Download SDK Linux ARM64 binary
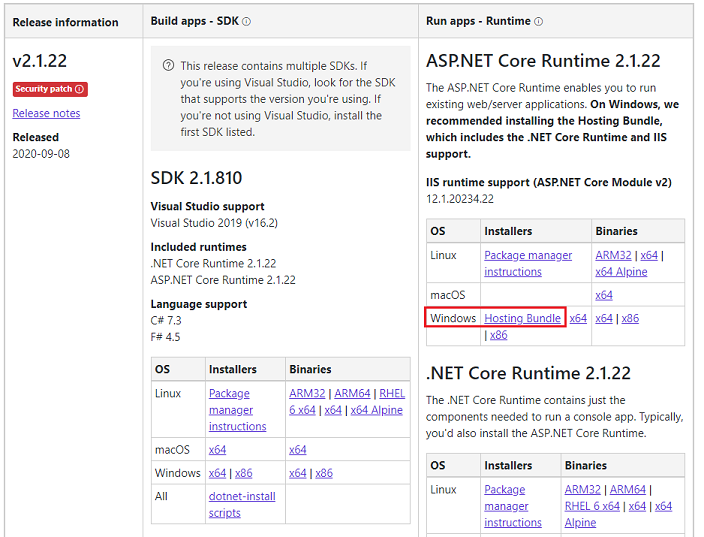This screenshot has height=537, width=704. pos(352,393)
